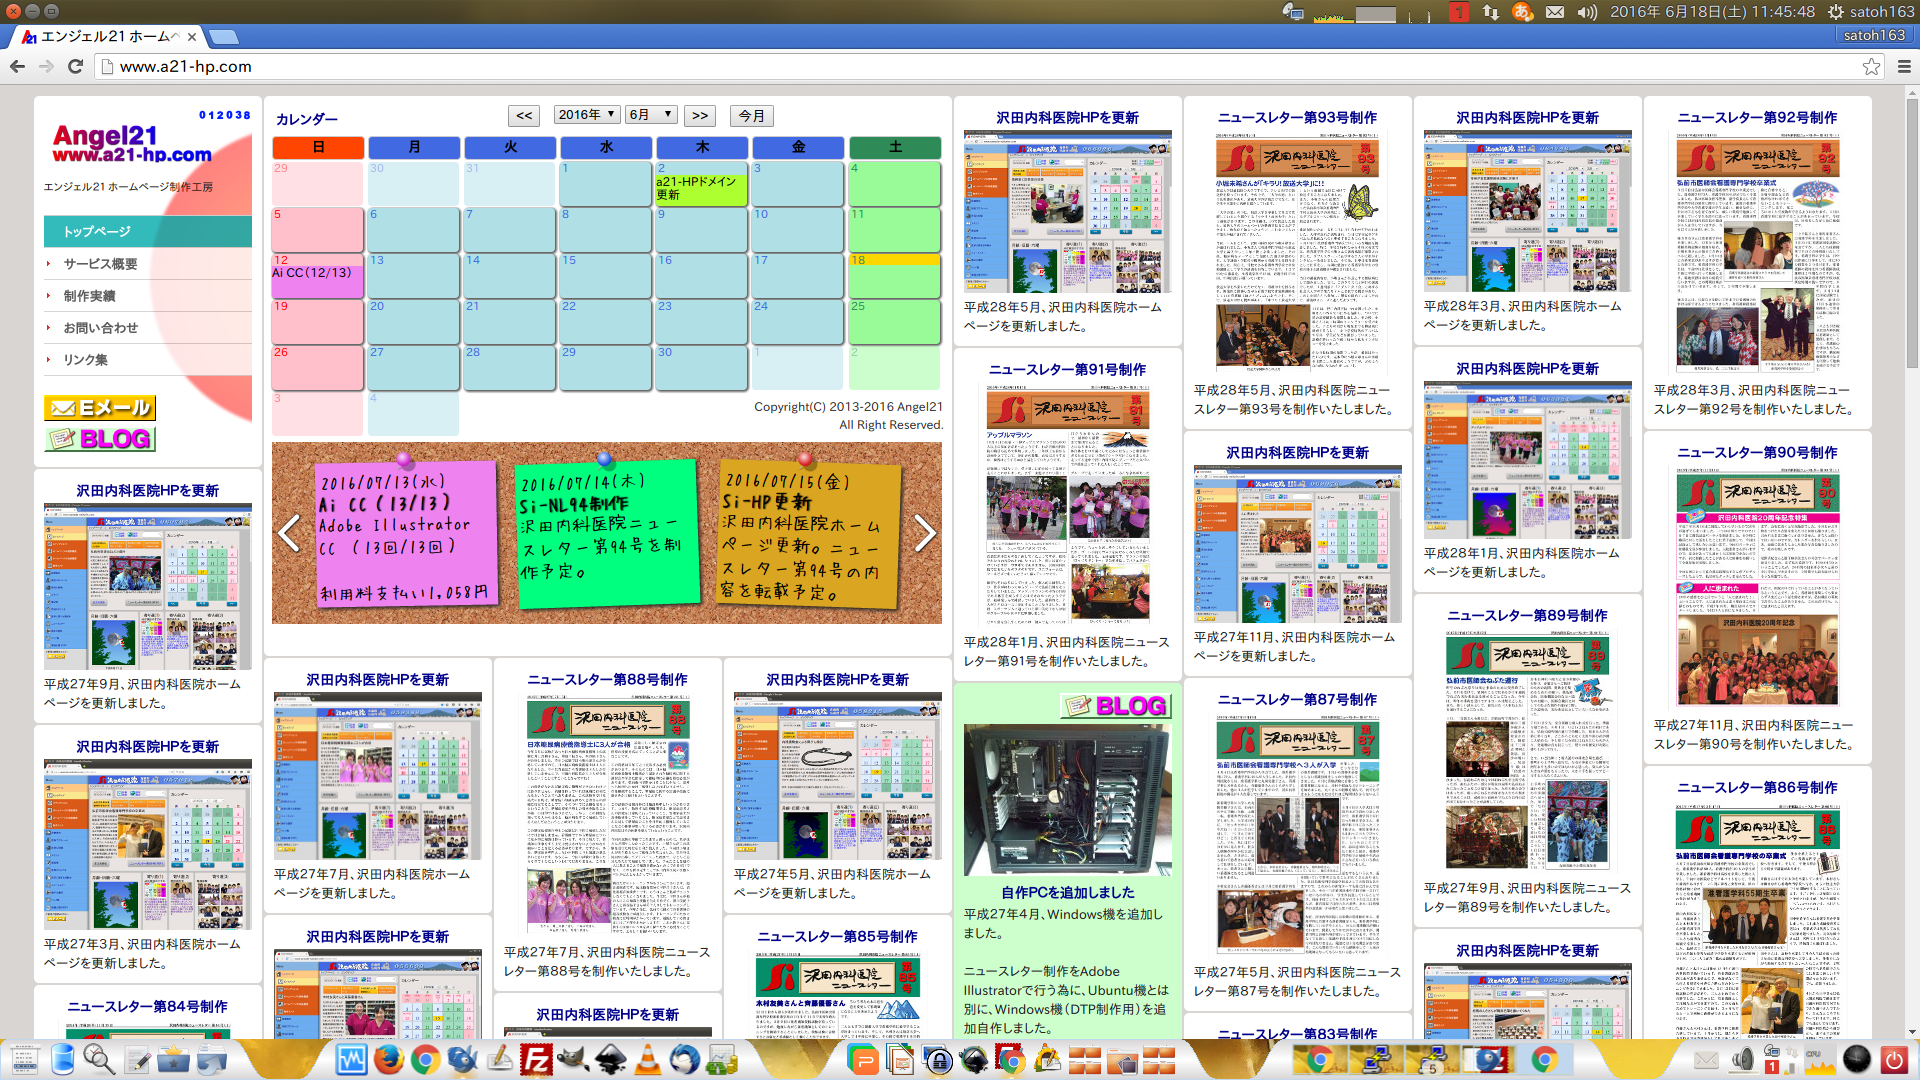Image resolution: width=1920 pixels, height=1080 pixels.
Task: Launch VLC media player from the dock
Action: (x=647, y=1059)
